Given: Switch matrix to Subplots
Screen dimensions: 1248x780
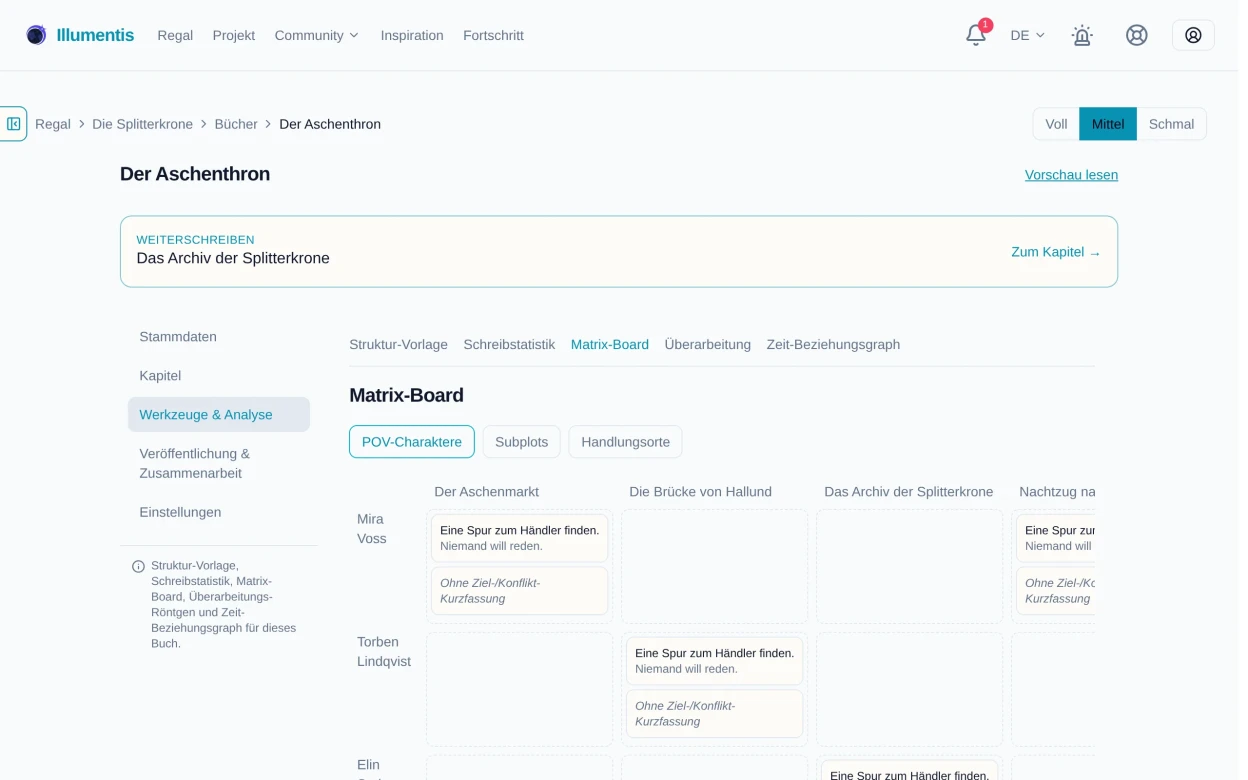Looking at the screenshot, I should [522, 442].
